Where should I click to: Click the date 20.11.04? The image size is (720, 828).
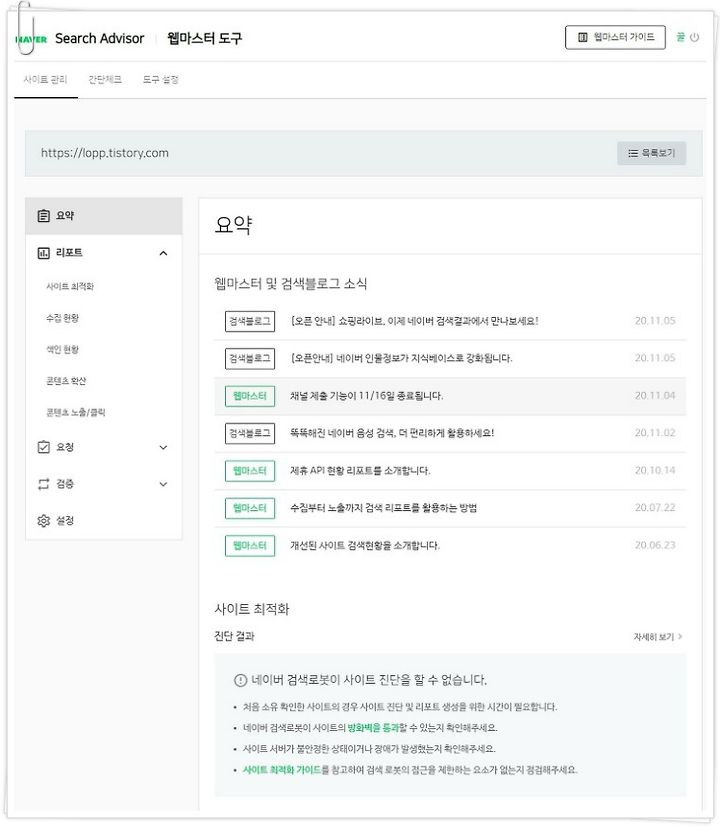click(x=655, y=396)
